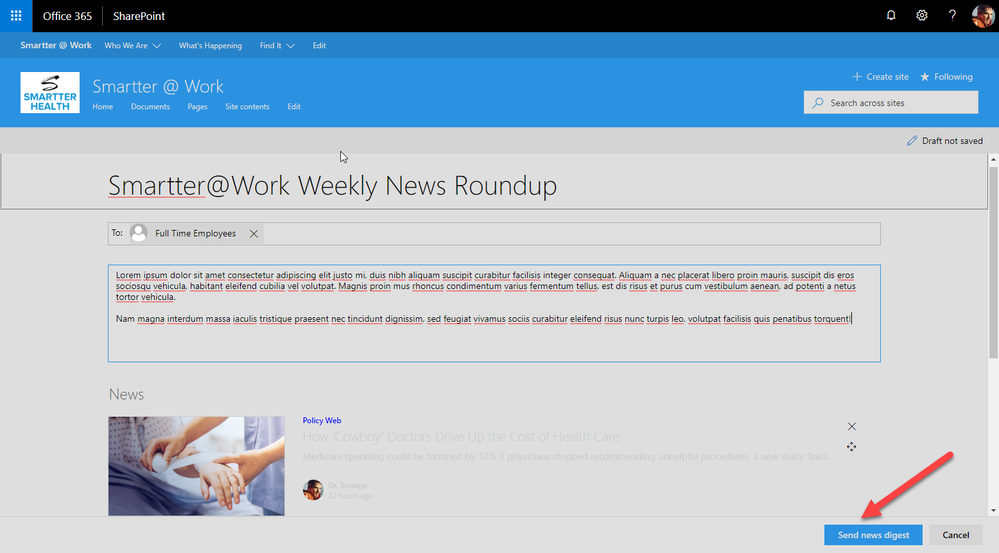Image resolution: width=999 pixels, height=553 pixels.
Task: Click the Full Time Employees person icon
Action: click(138, 233)
